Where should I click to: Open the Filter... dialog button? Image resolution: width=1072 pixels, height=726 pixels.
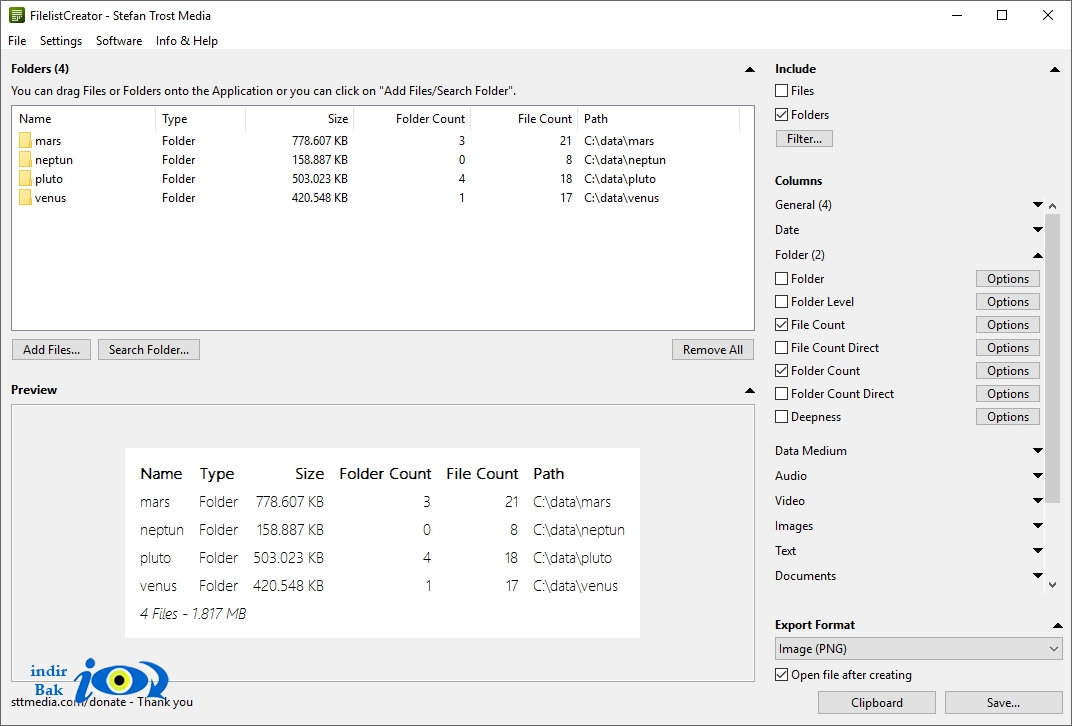(x=804, y=139)
